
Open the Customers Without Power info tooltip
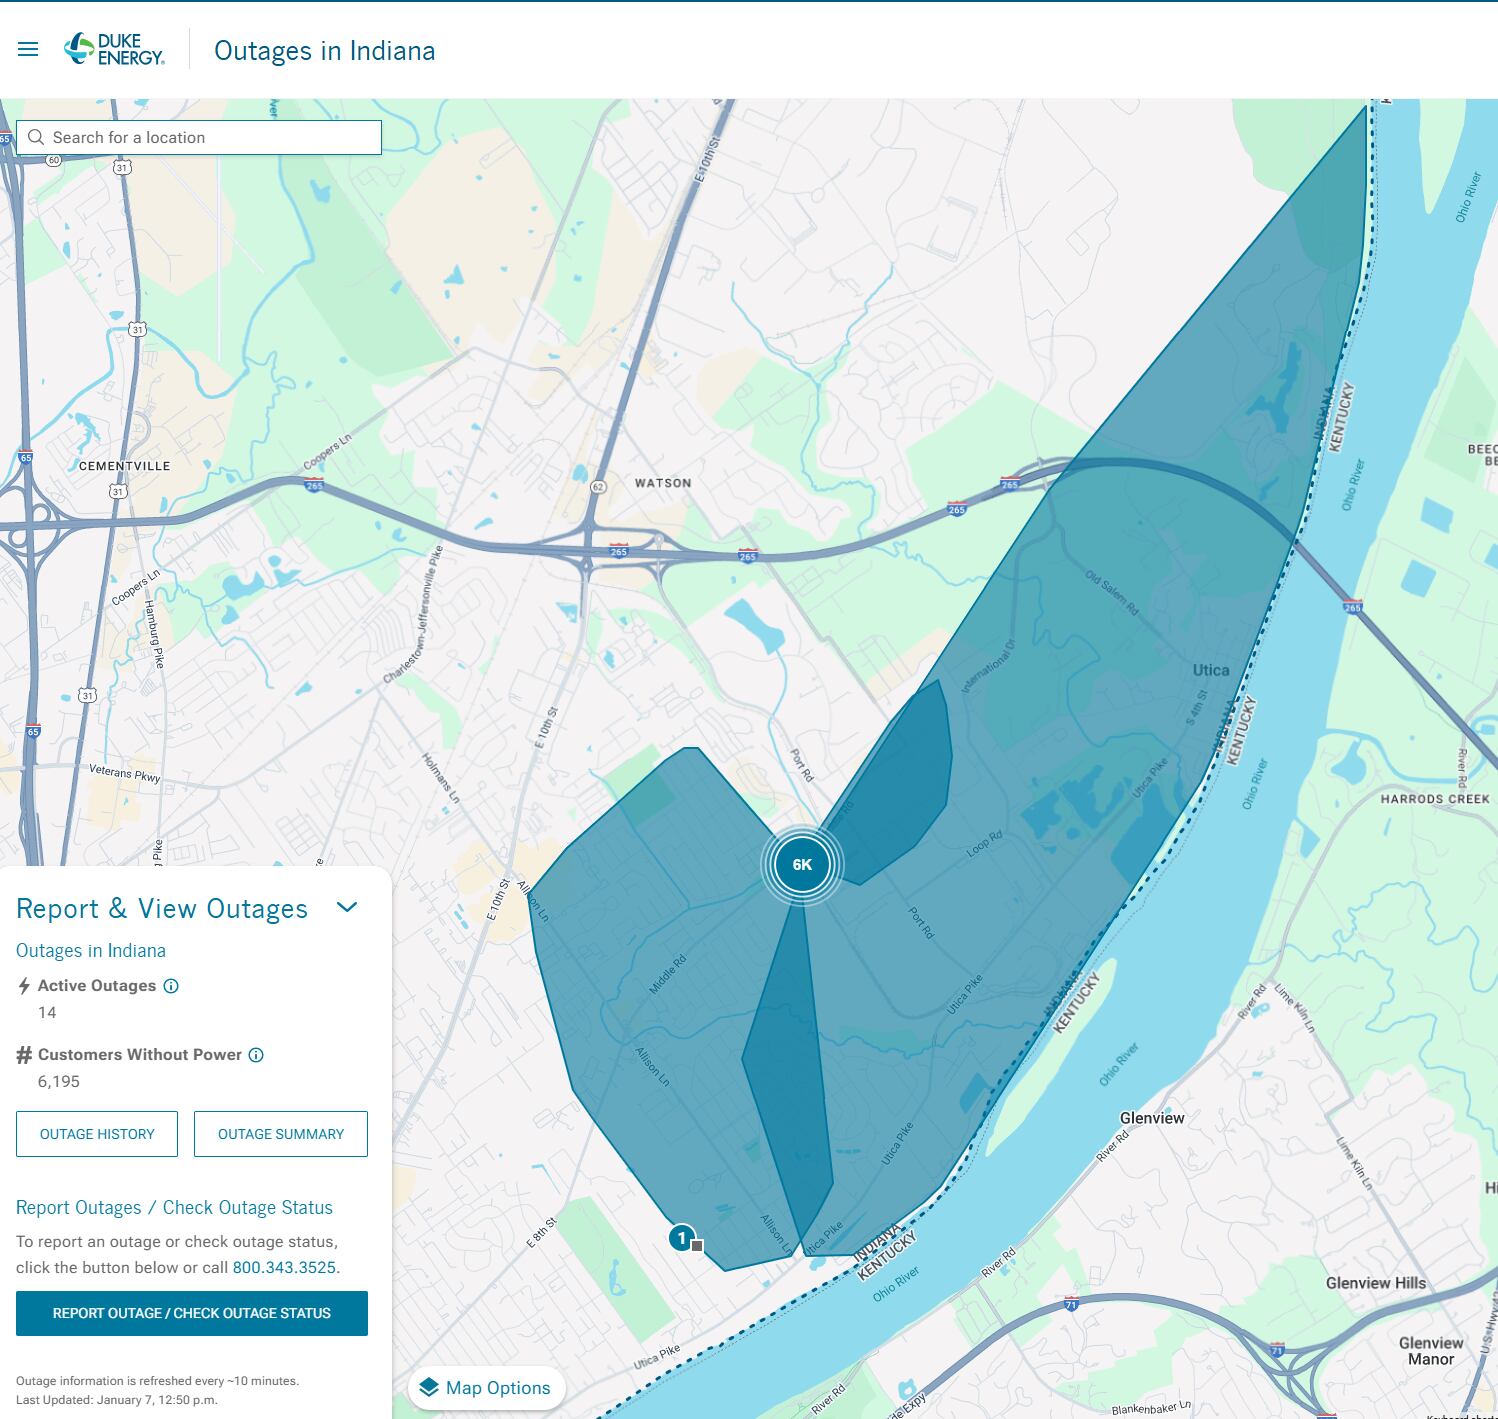[x=257, y=1054]
